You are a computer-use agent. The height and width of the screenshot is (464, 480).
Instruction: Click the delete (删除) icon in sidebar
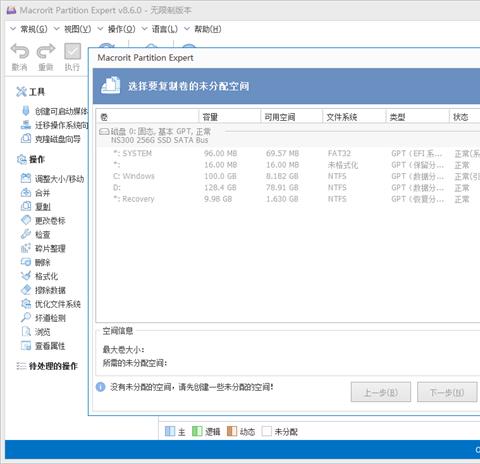pos(26,262)
